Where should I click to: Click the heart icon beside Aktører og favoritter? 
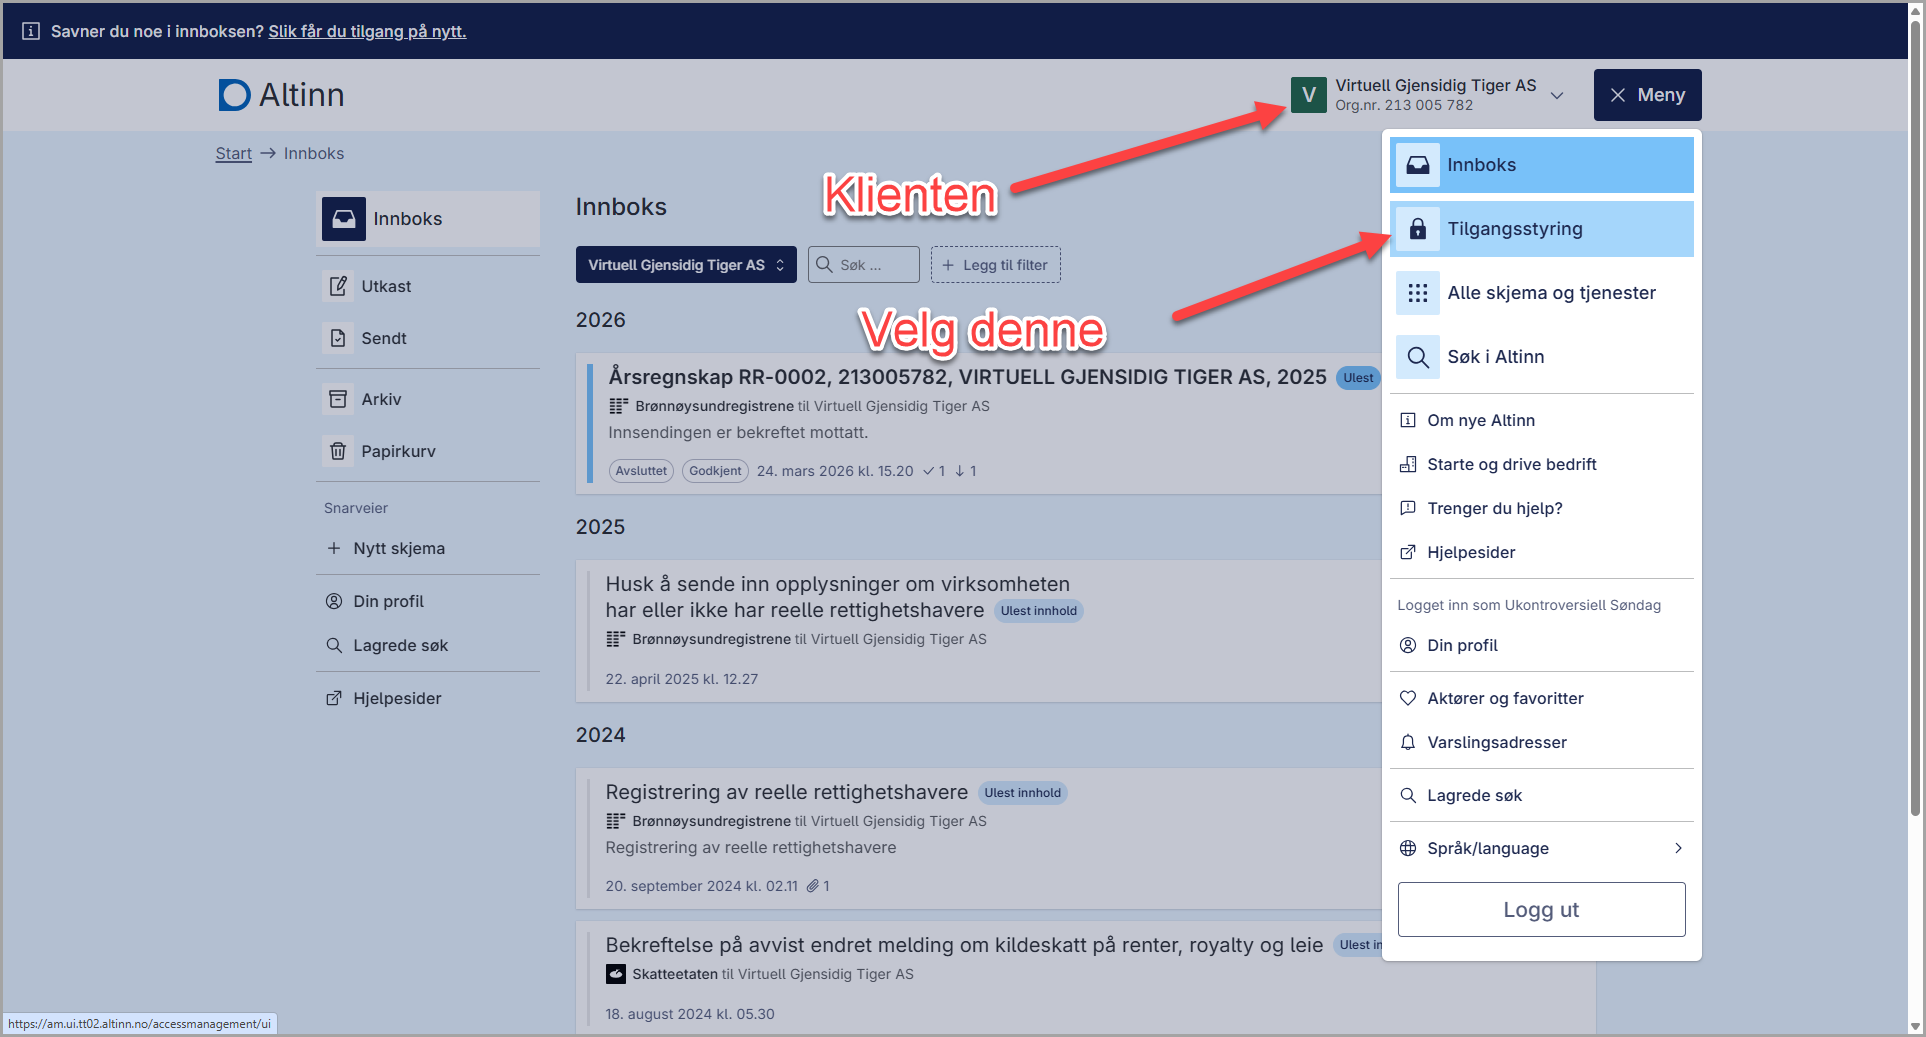pos(1408,698)
